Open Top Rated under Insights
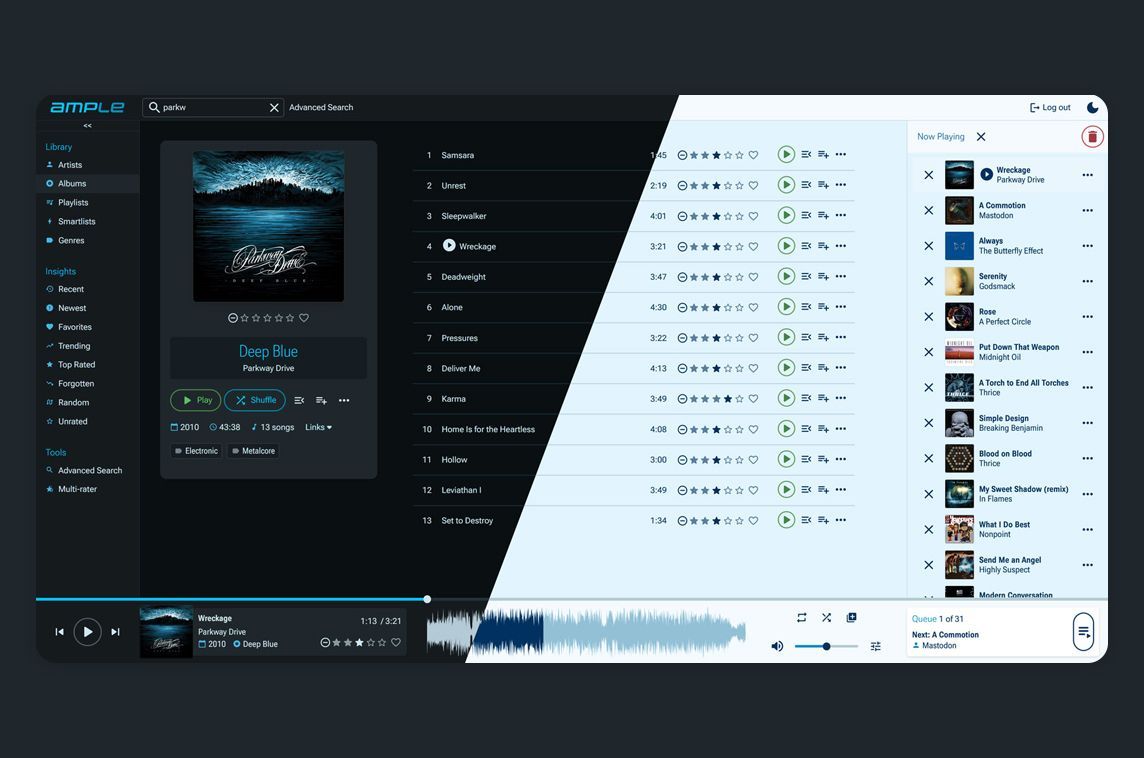The height and width of the screenshot is (758, 1144). point(77,365)
